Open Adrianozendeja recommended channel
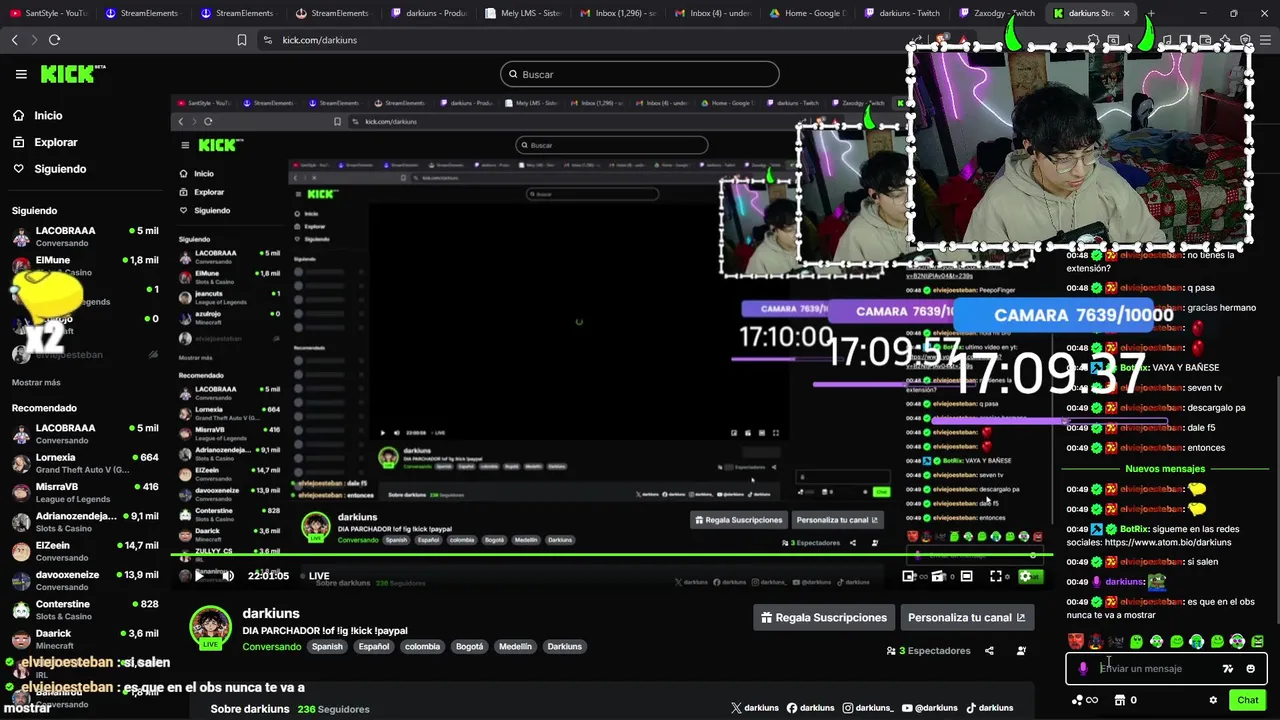This screenshot has height=720, width=1280. tap(85, 522)
